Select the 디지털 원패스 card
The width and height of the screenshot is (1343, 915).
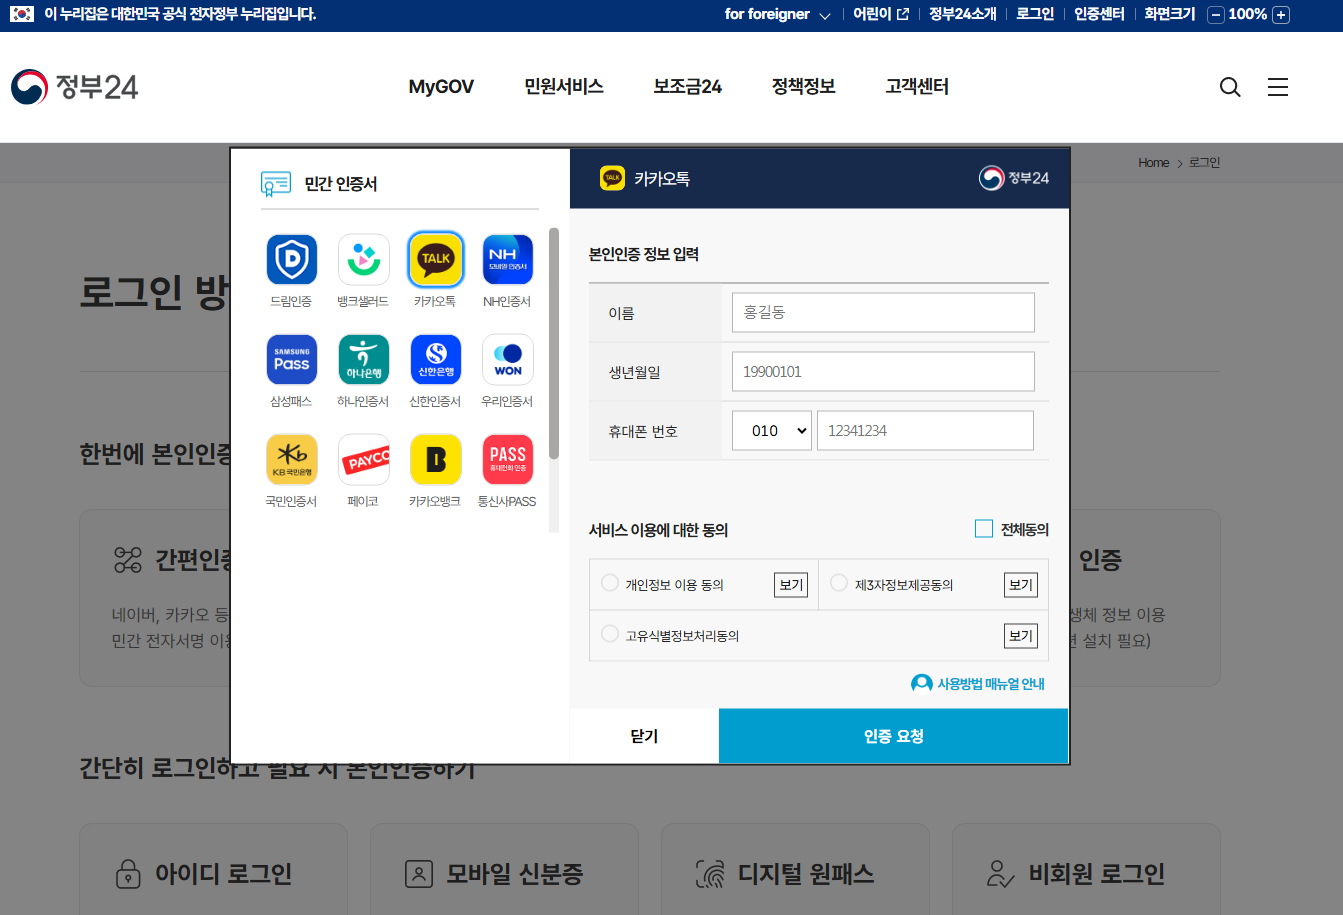coord(795,869)
